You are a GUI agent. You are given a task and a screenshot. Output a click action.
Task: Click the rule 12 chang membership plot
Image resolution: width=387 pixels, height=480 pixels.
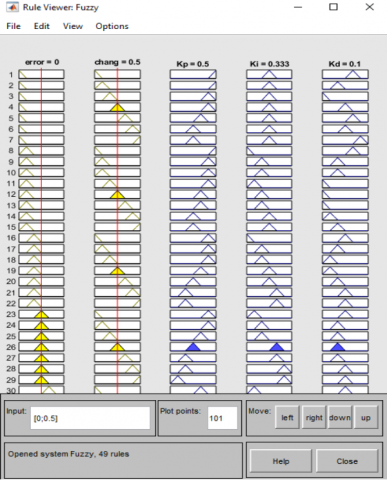tap(117, 194)
